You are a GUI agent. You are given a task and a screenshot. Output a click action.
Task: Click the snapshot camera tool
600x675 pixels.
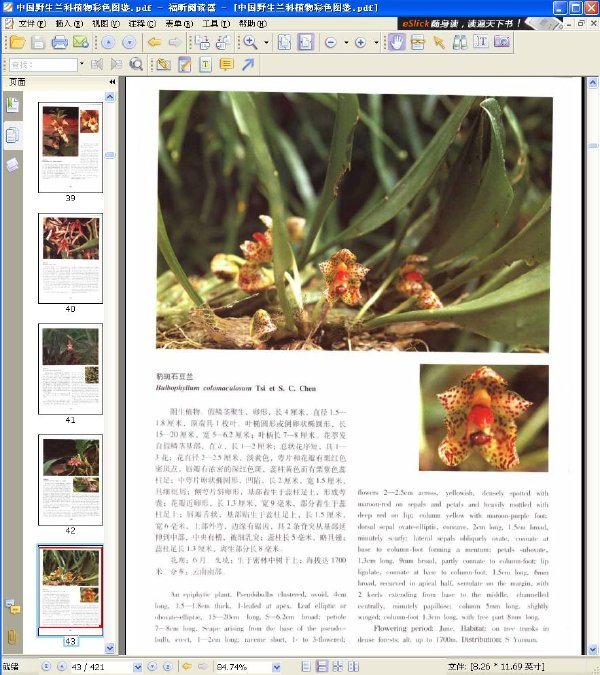coord(502,41)
